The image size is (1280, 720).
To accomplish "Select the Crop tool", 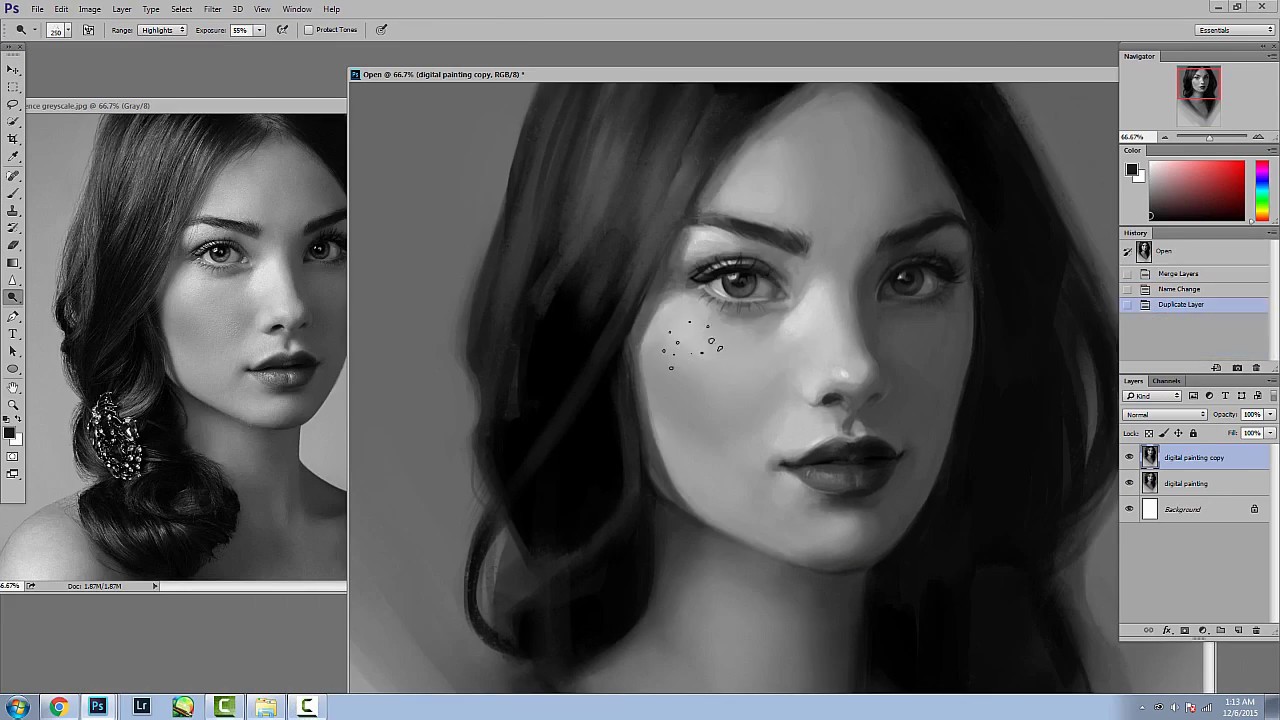I will (13, 139).
